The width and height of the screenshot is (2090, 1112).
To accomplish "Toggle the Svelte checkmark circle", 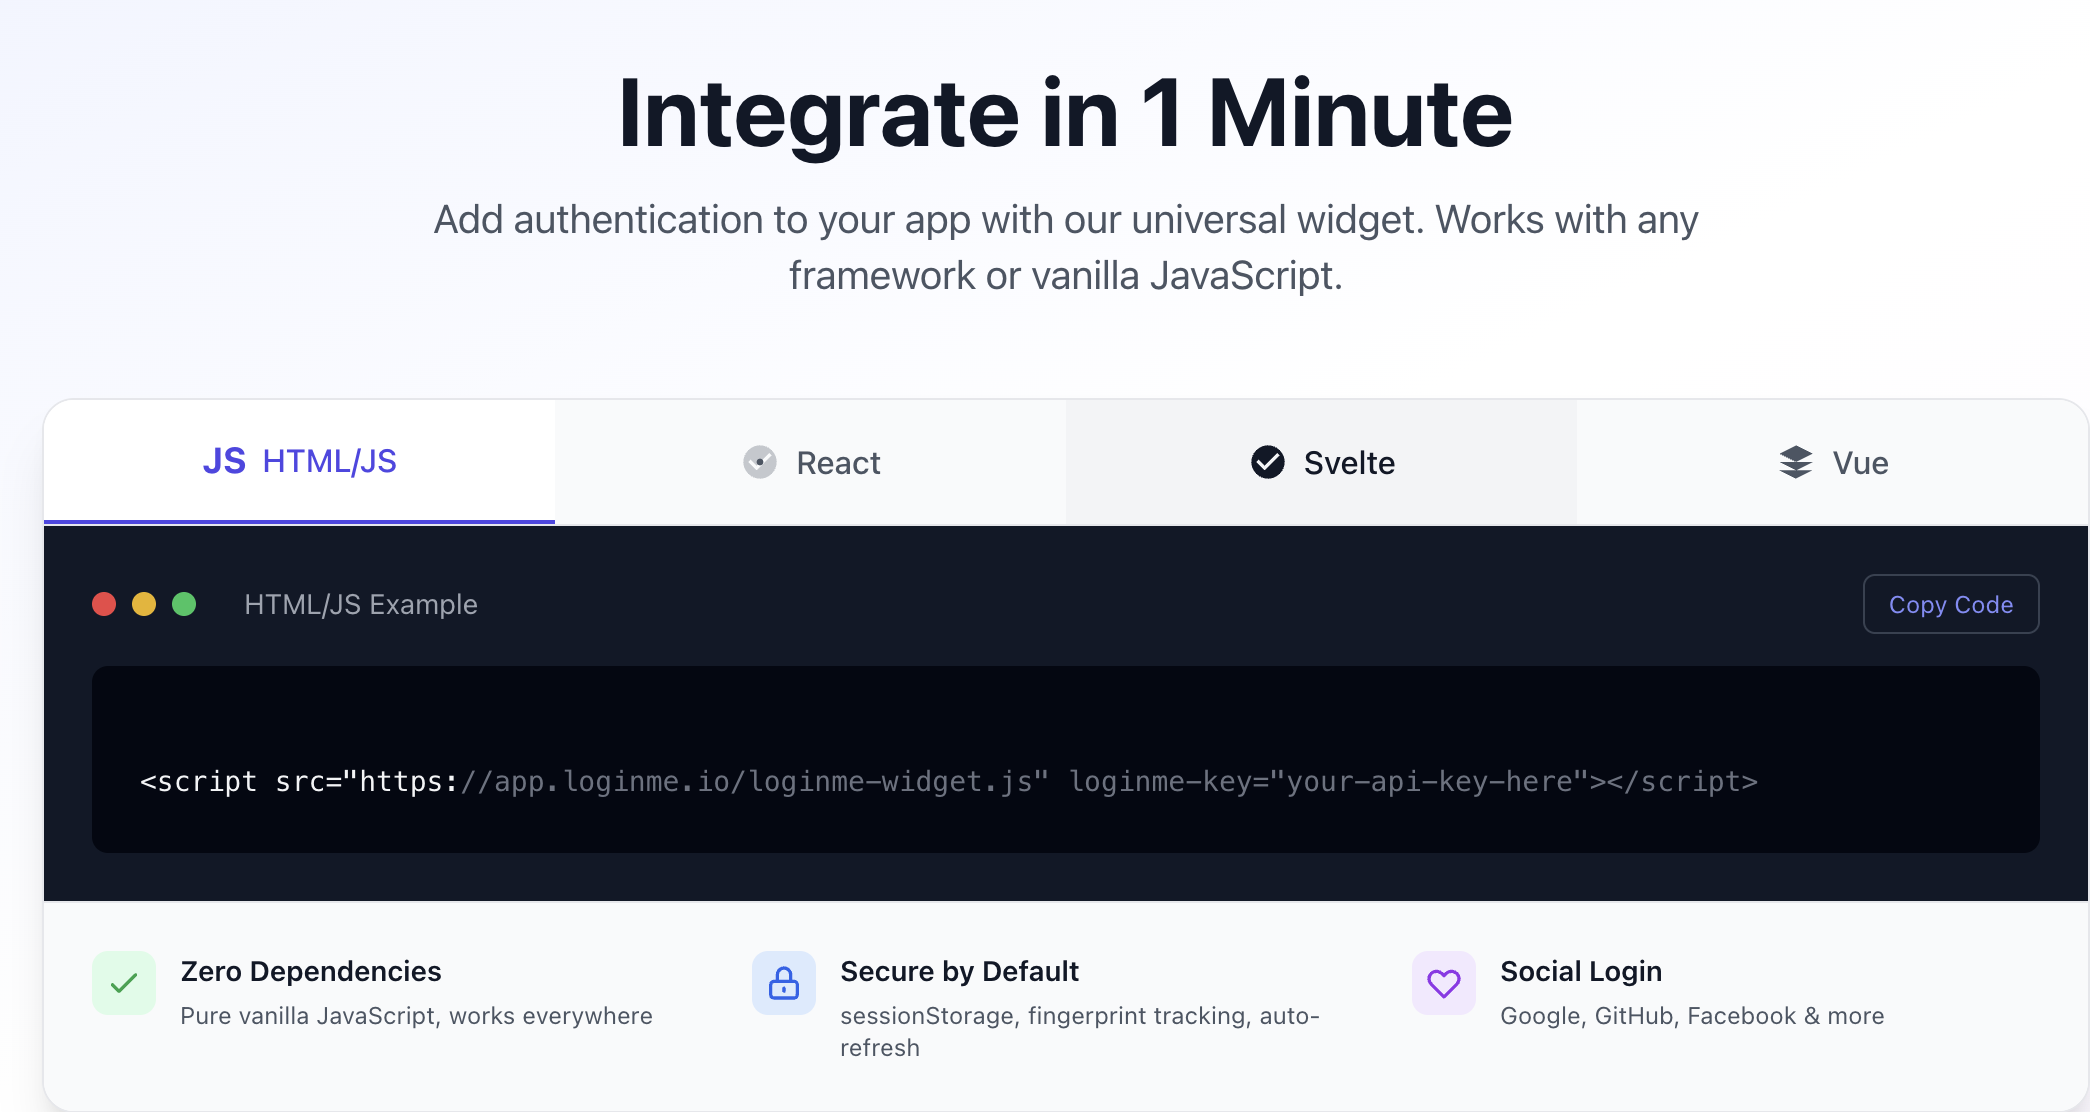I will (1267, 462).
